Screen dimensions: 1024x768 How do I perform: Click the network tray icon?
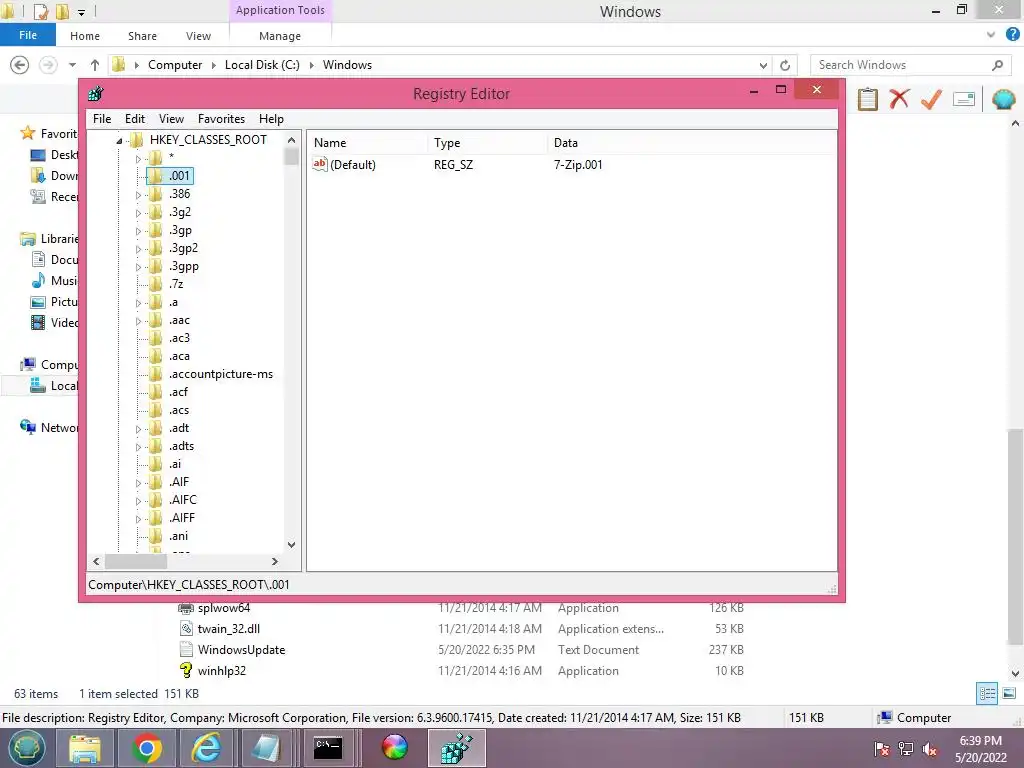pyautogui.click(x=906, y=750)
